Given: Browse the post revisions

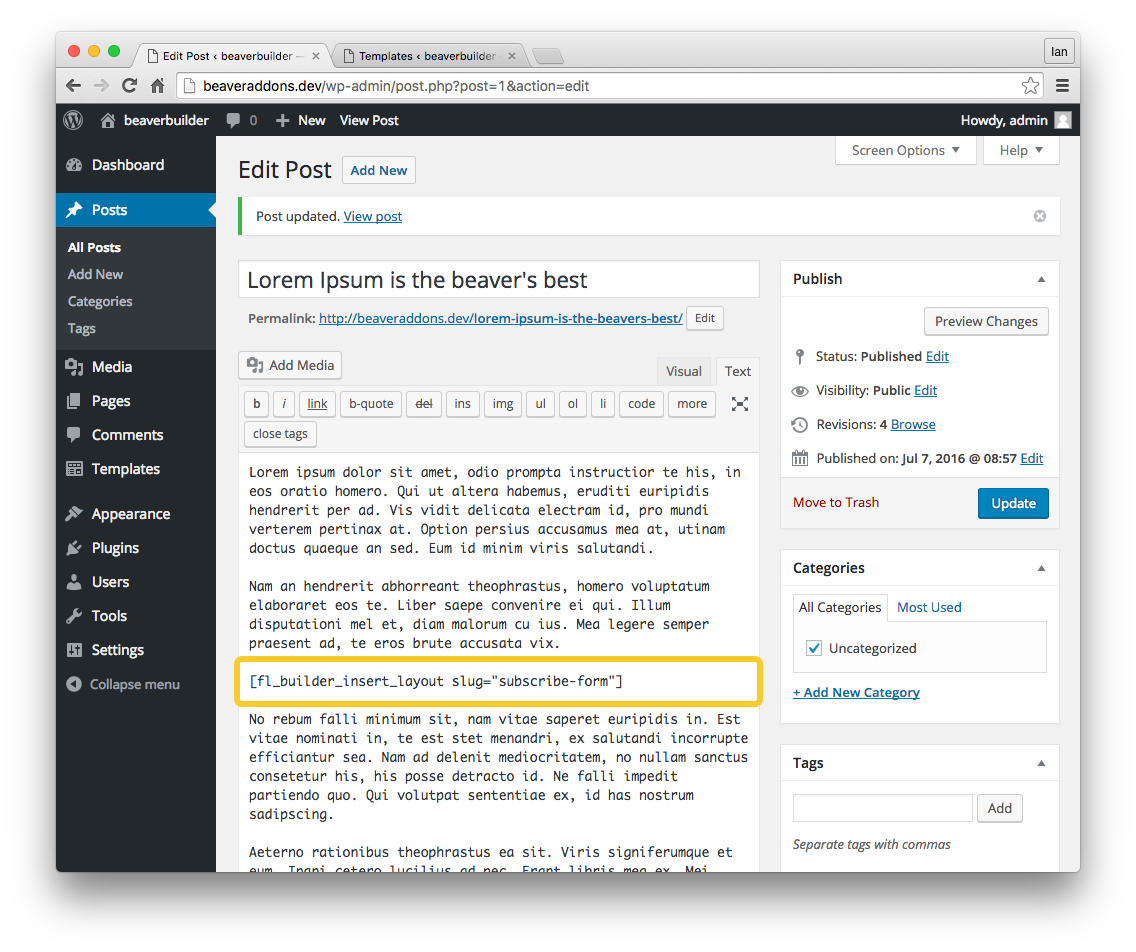Looking at the screenshot, I should (x=913, y=425).
